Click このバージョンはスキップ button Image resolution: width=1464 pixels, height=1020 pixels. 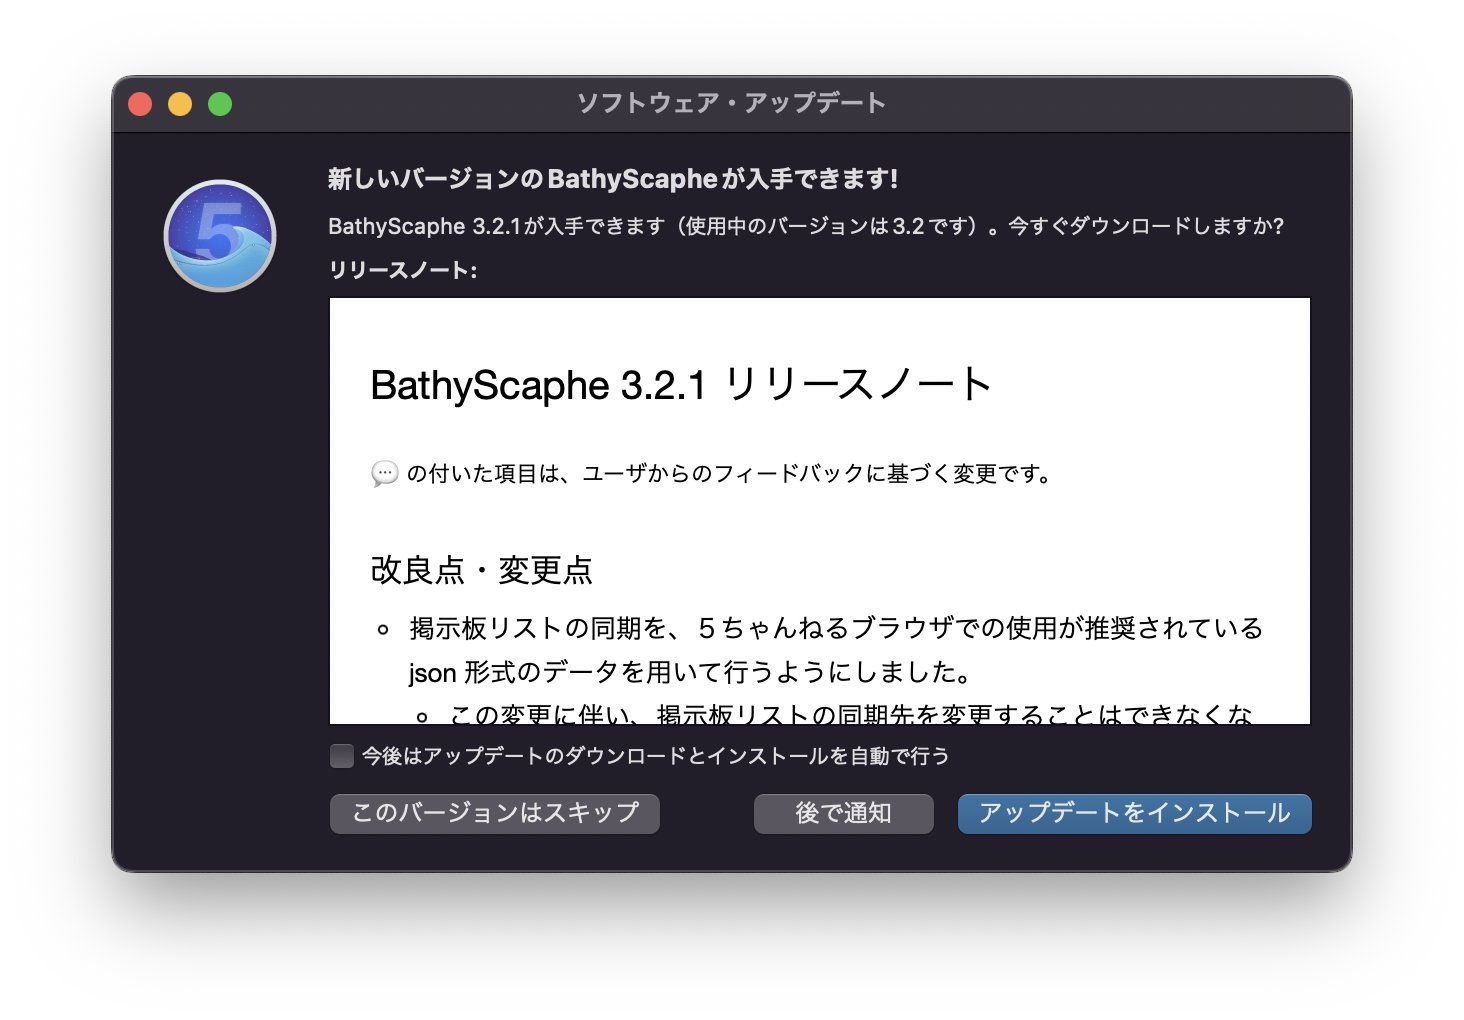click(495, 813)
